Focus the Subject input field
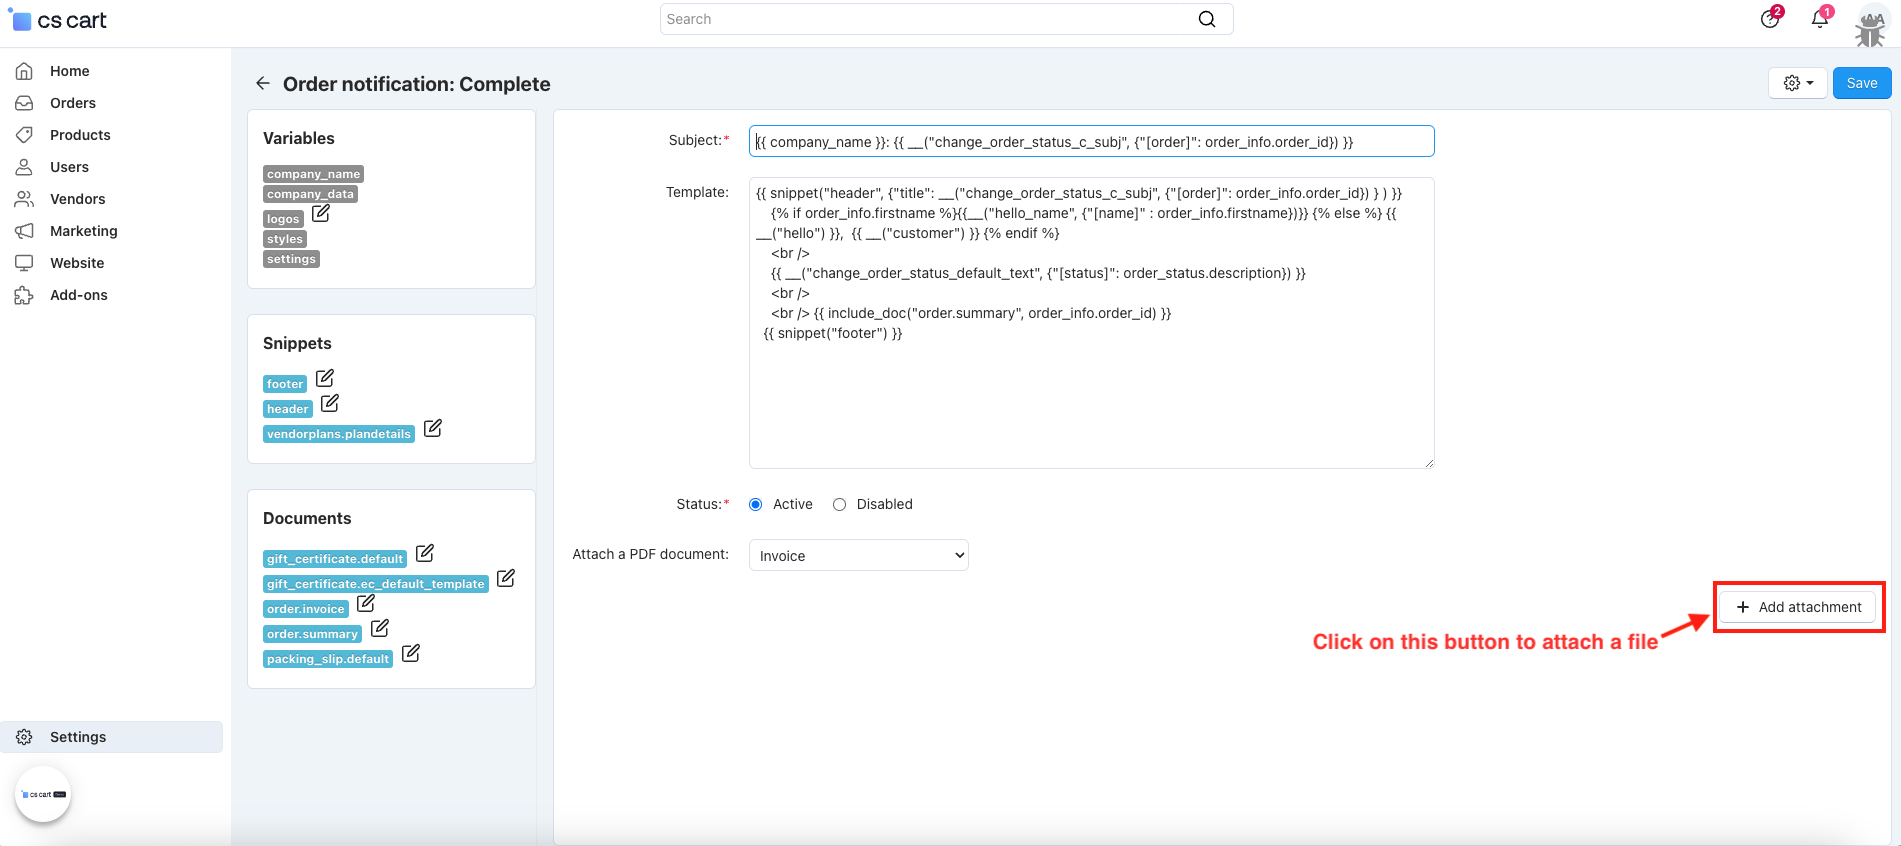 (x=1092, y=141)
